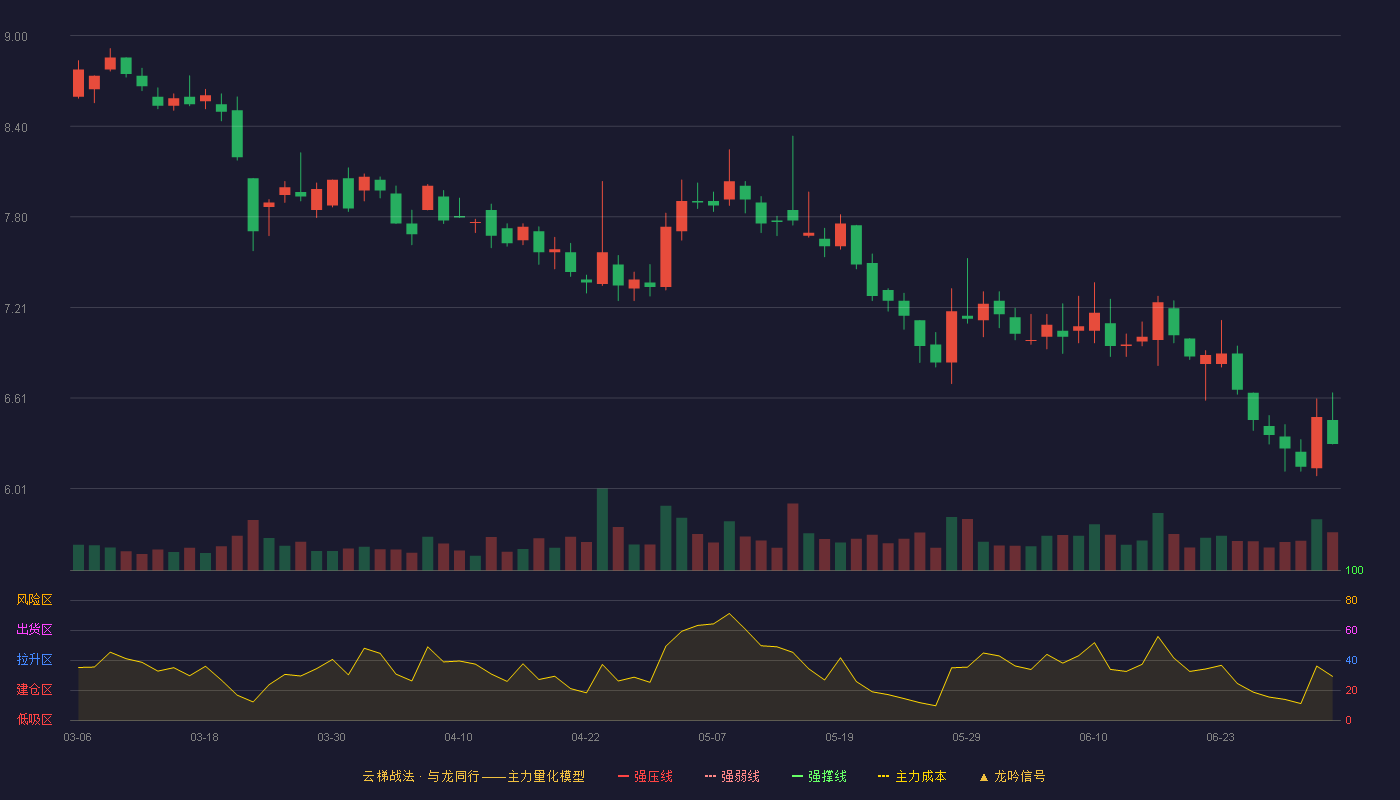Image resolution: width=1400 pixels, height=800 pixels.
Task: Click the green 100 indicator scale value
Action: [x=1354, y=571]
